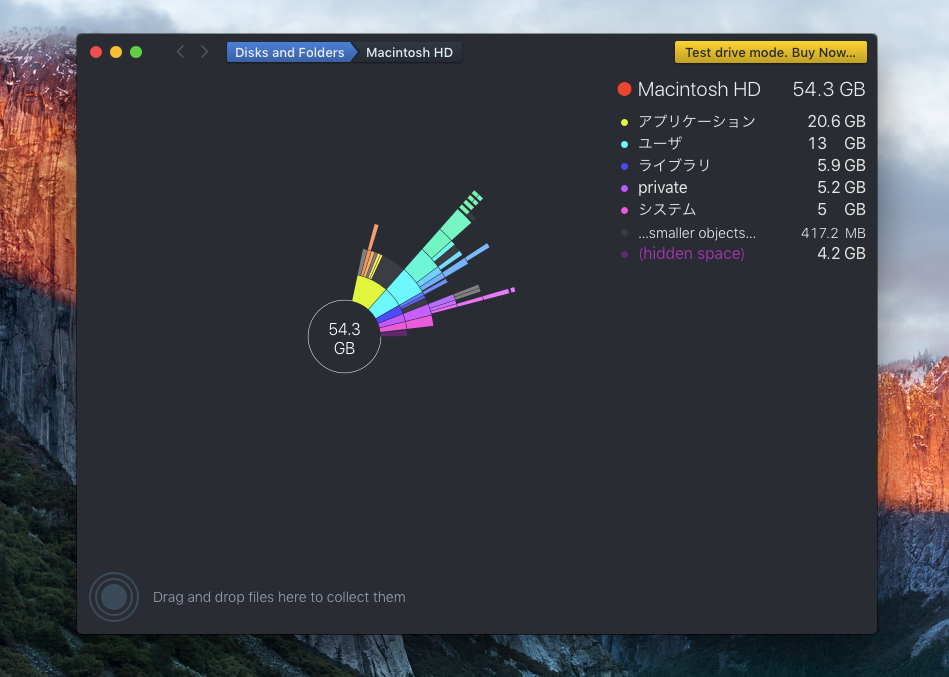The height and width of the screenshot is (677, 949).
Task: Open the システム folder entry
Action: pos(667,209)
